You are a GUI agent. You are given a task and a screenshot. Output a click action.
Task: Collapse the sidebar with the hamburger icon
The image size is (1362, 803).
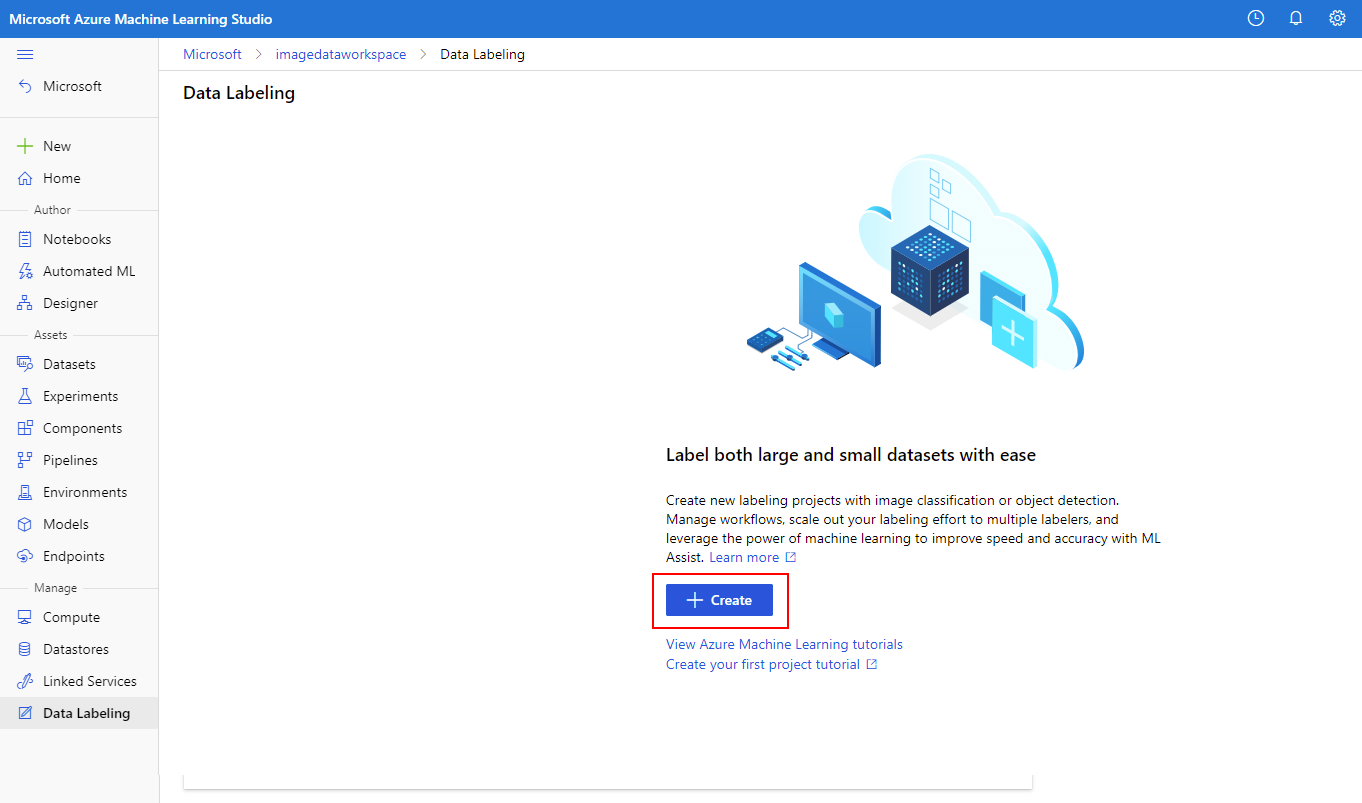click(25, 54)
